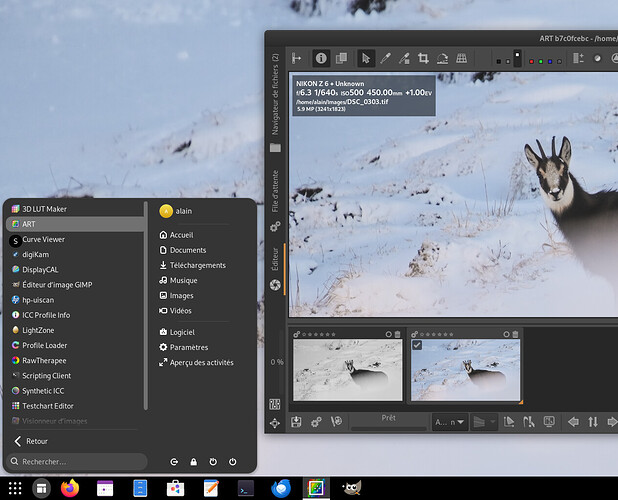Switch to File d'attente tab
This screenshot has height=500, width=618.
click(275, 191)
